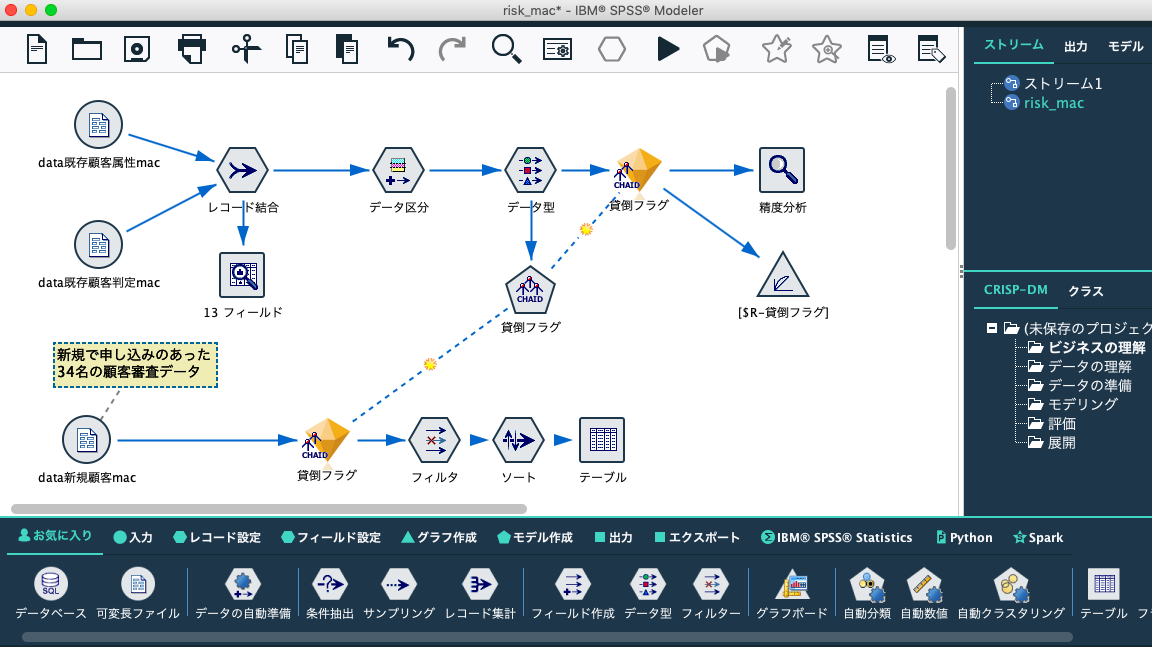Select the データベース source node in the palette

point(53,586)
